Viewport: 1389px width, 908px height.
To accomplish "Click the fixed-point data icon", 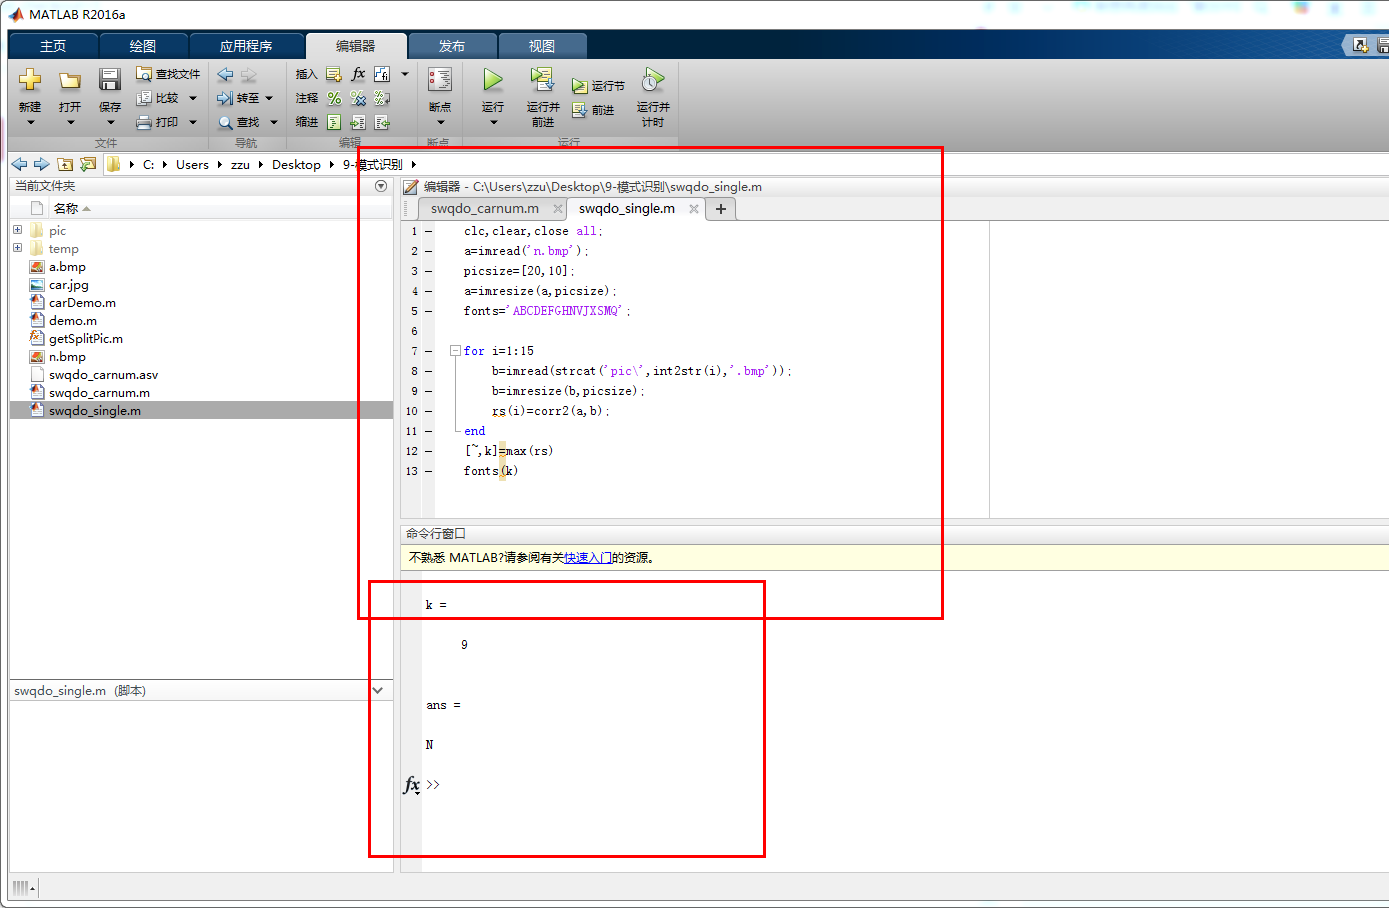I will 382,74.
